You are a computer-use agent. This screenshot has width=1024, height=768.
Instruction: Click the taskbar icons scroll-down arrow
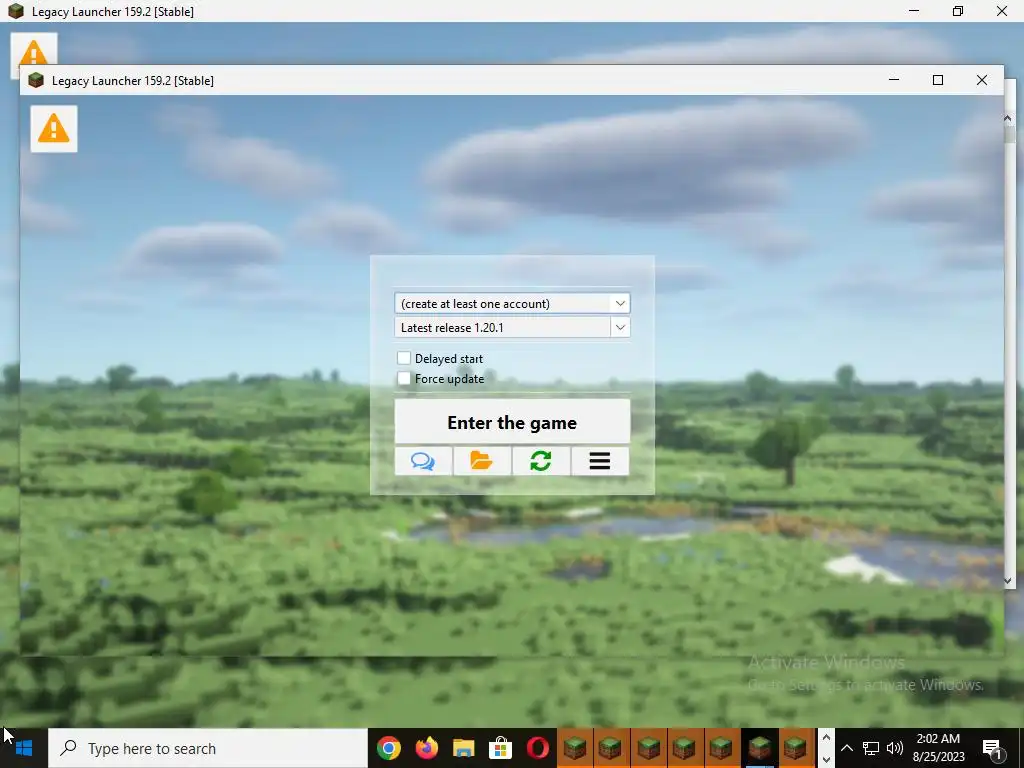[x=825, y=759]
